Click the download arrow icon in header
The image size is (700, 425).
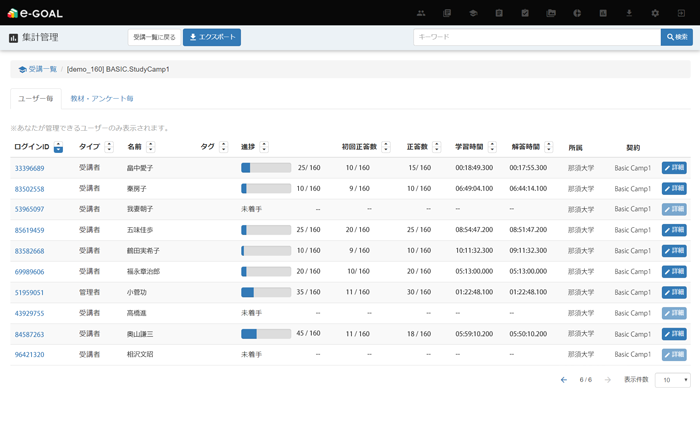click(x=629, y=13)
